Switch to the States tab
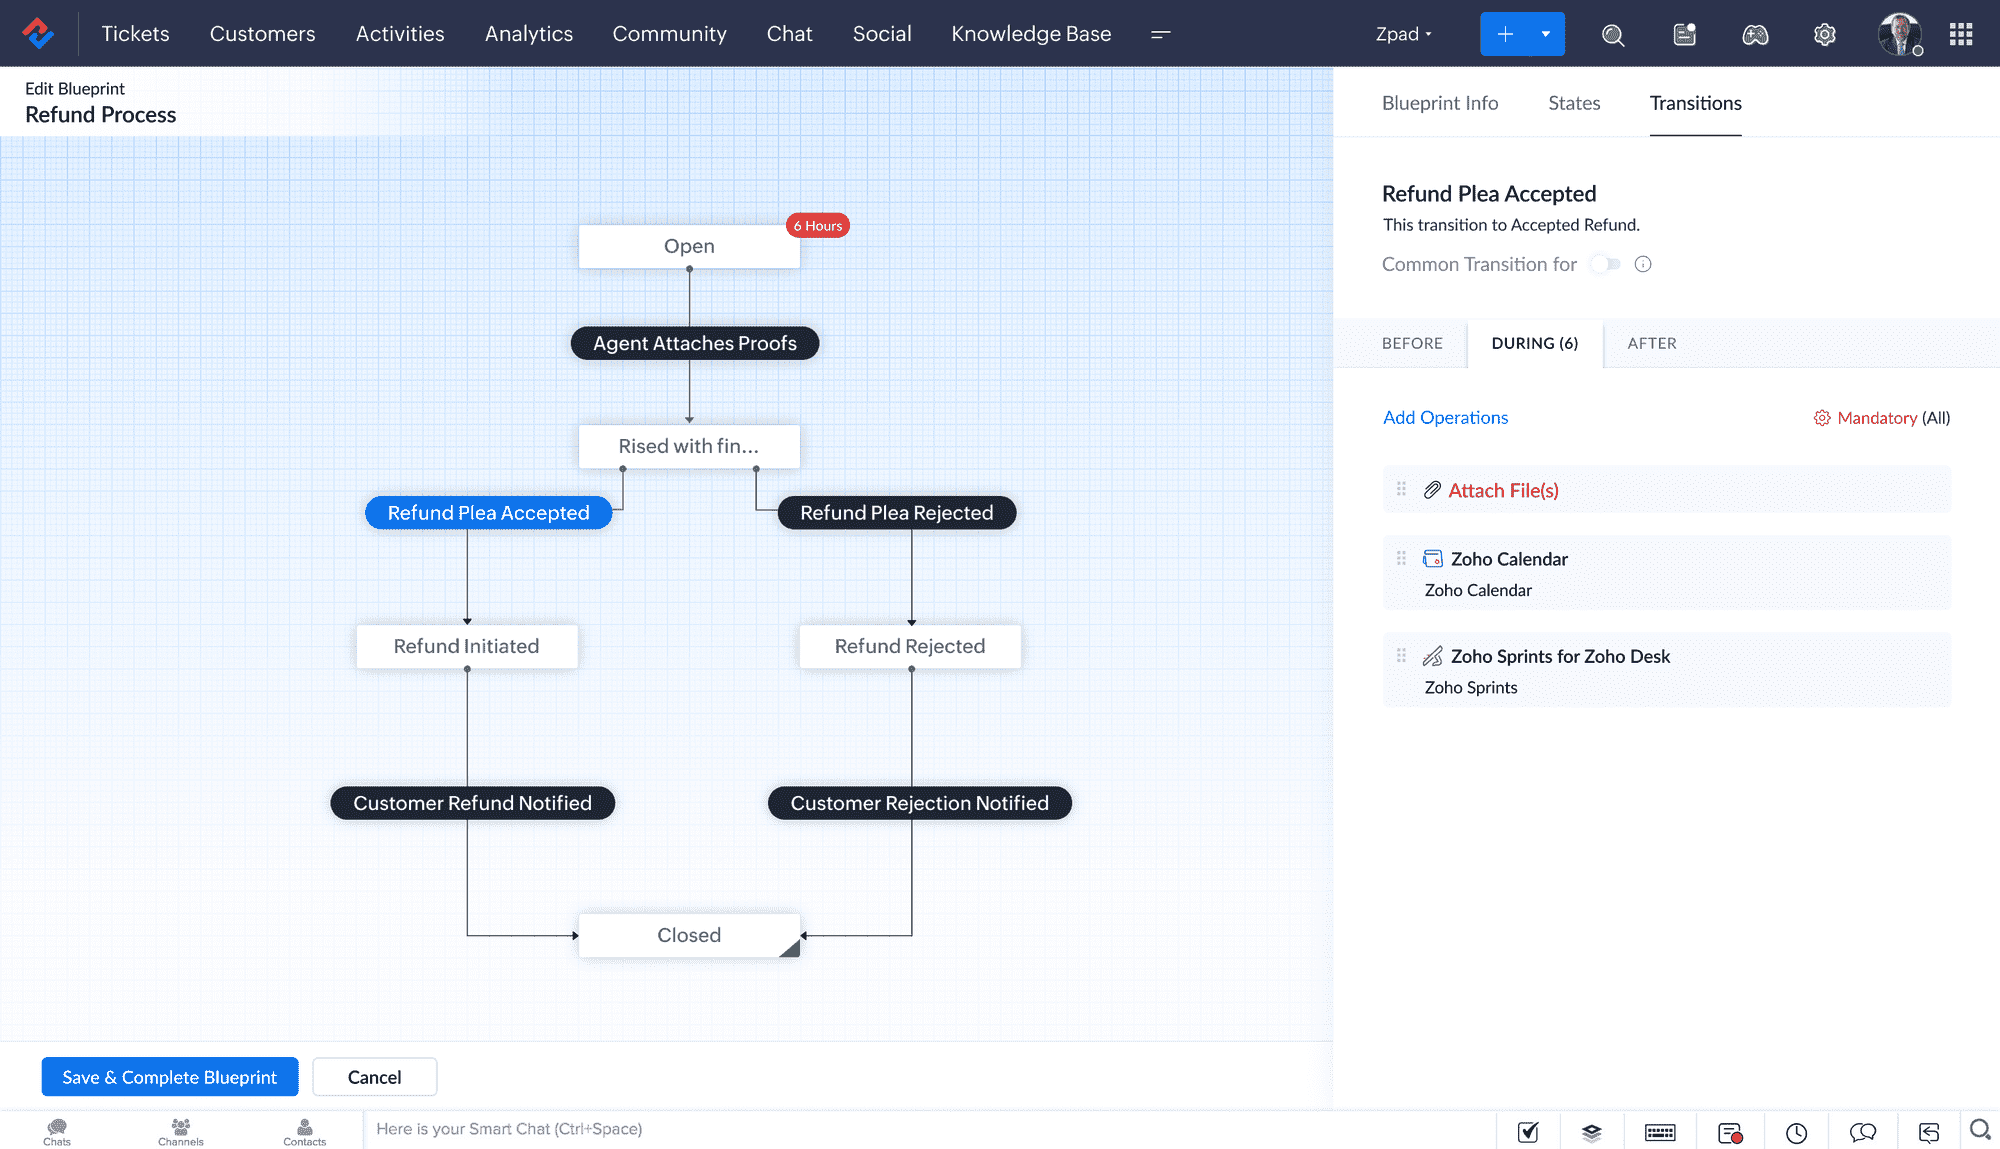This screenshot has height=1149, width=2000. click(x=1573, y=103)
